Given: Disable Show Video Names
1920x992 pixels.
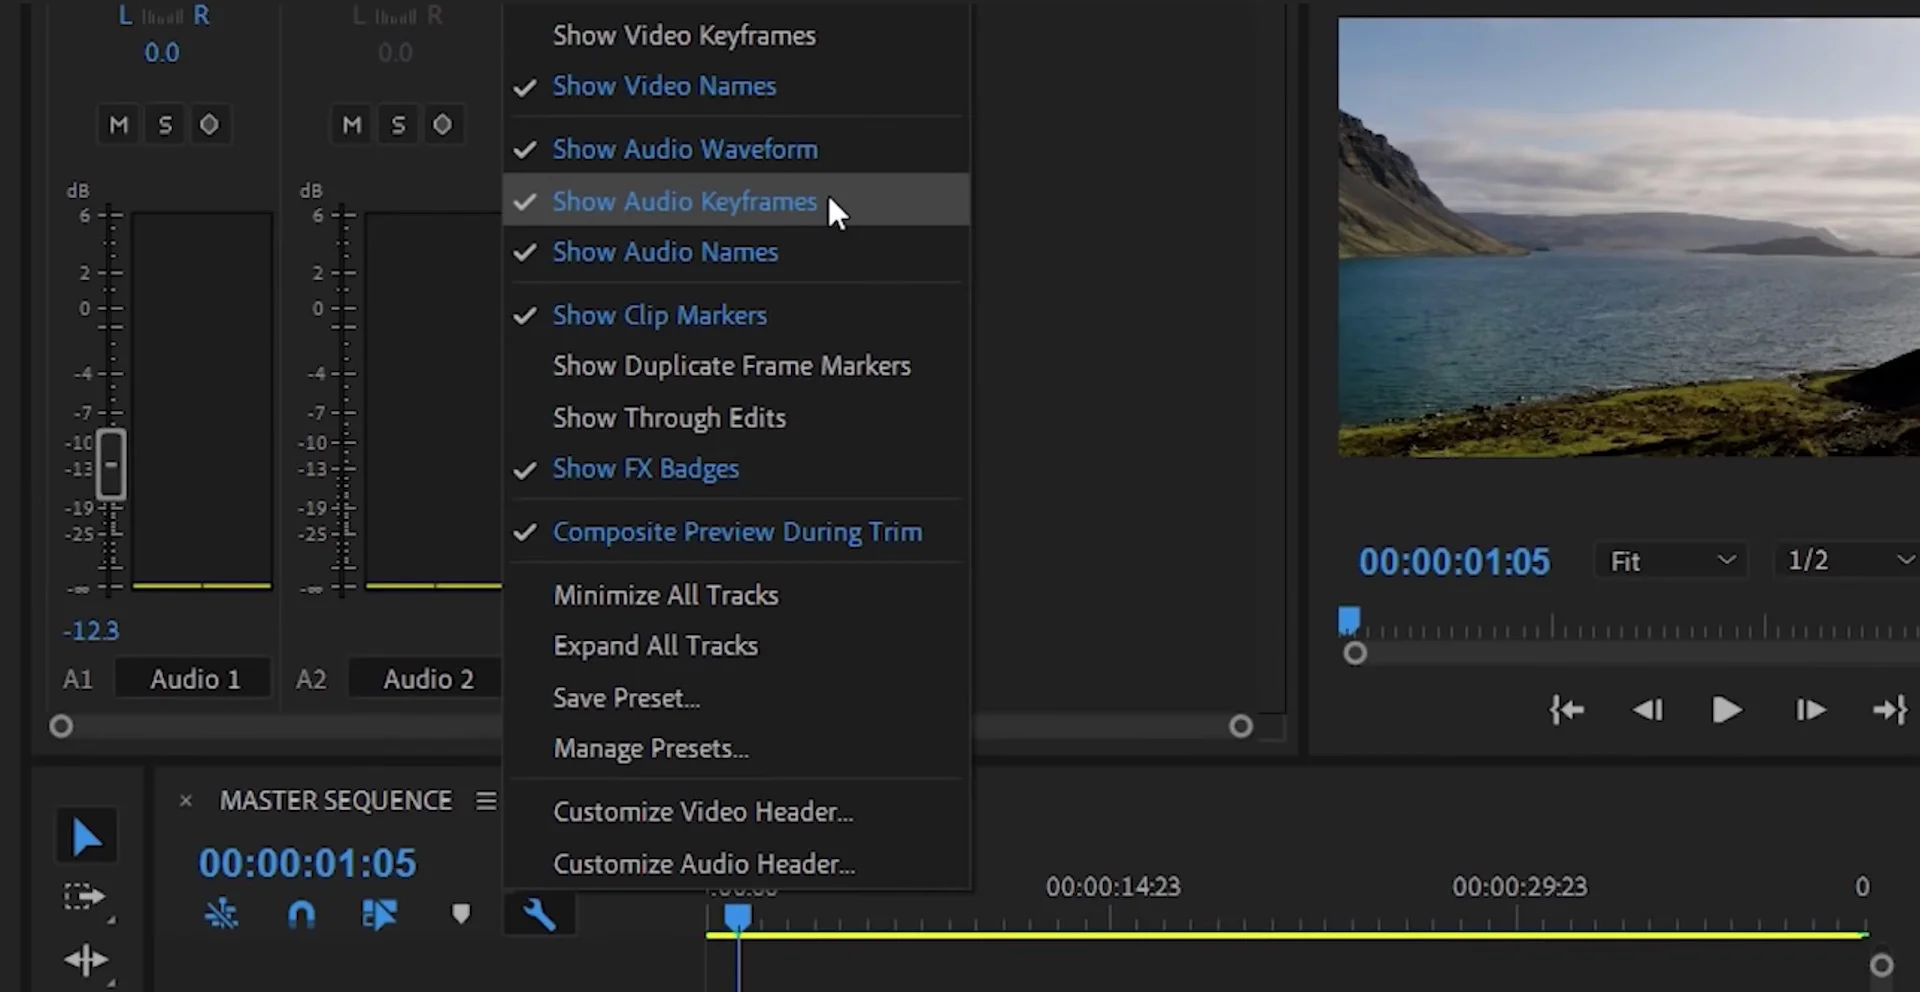Looking at the screenshot, I should click(x=664, y=86).
